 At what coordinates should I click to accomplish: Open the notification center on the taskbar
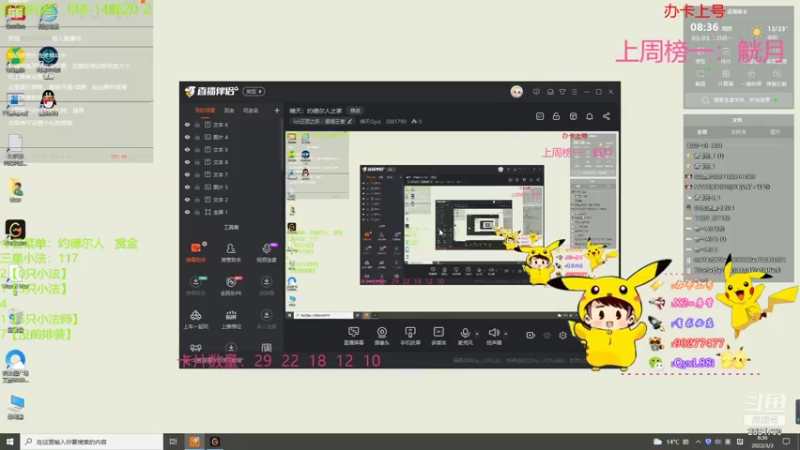pos(786,442)
